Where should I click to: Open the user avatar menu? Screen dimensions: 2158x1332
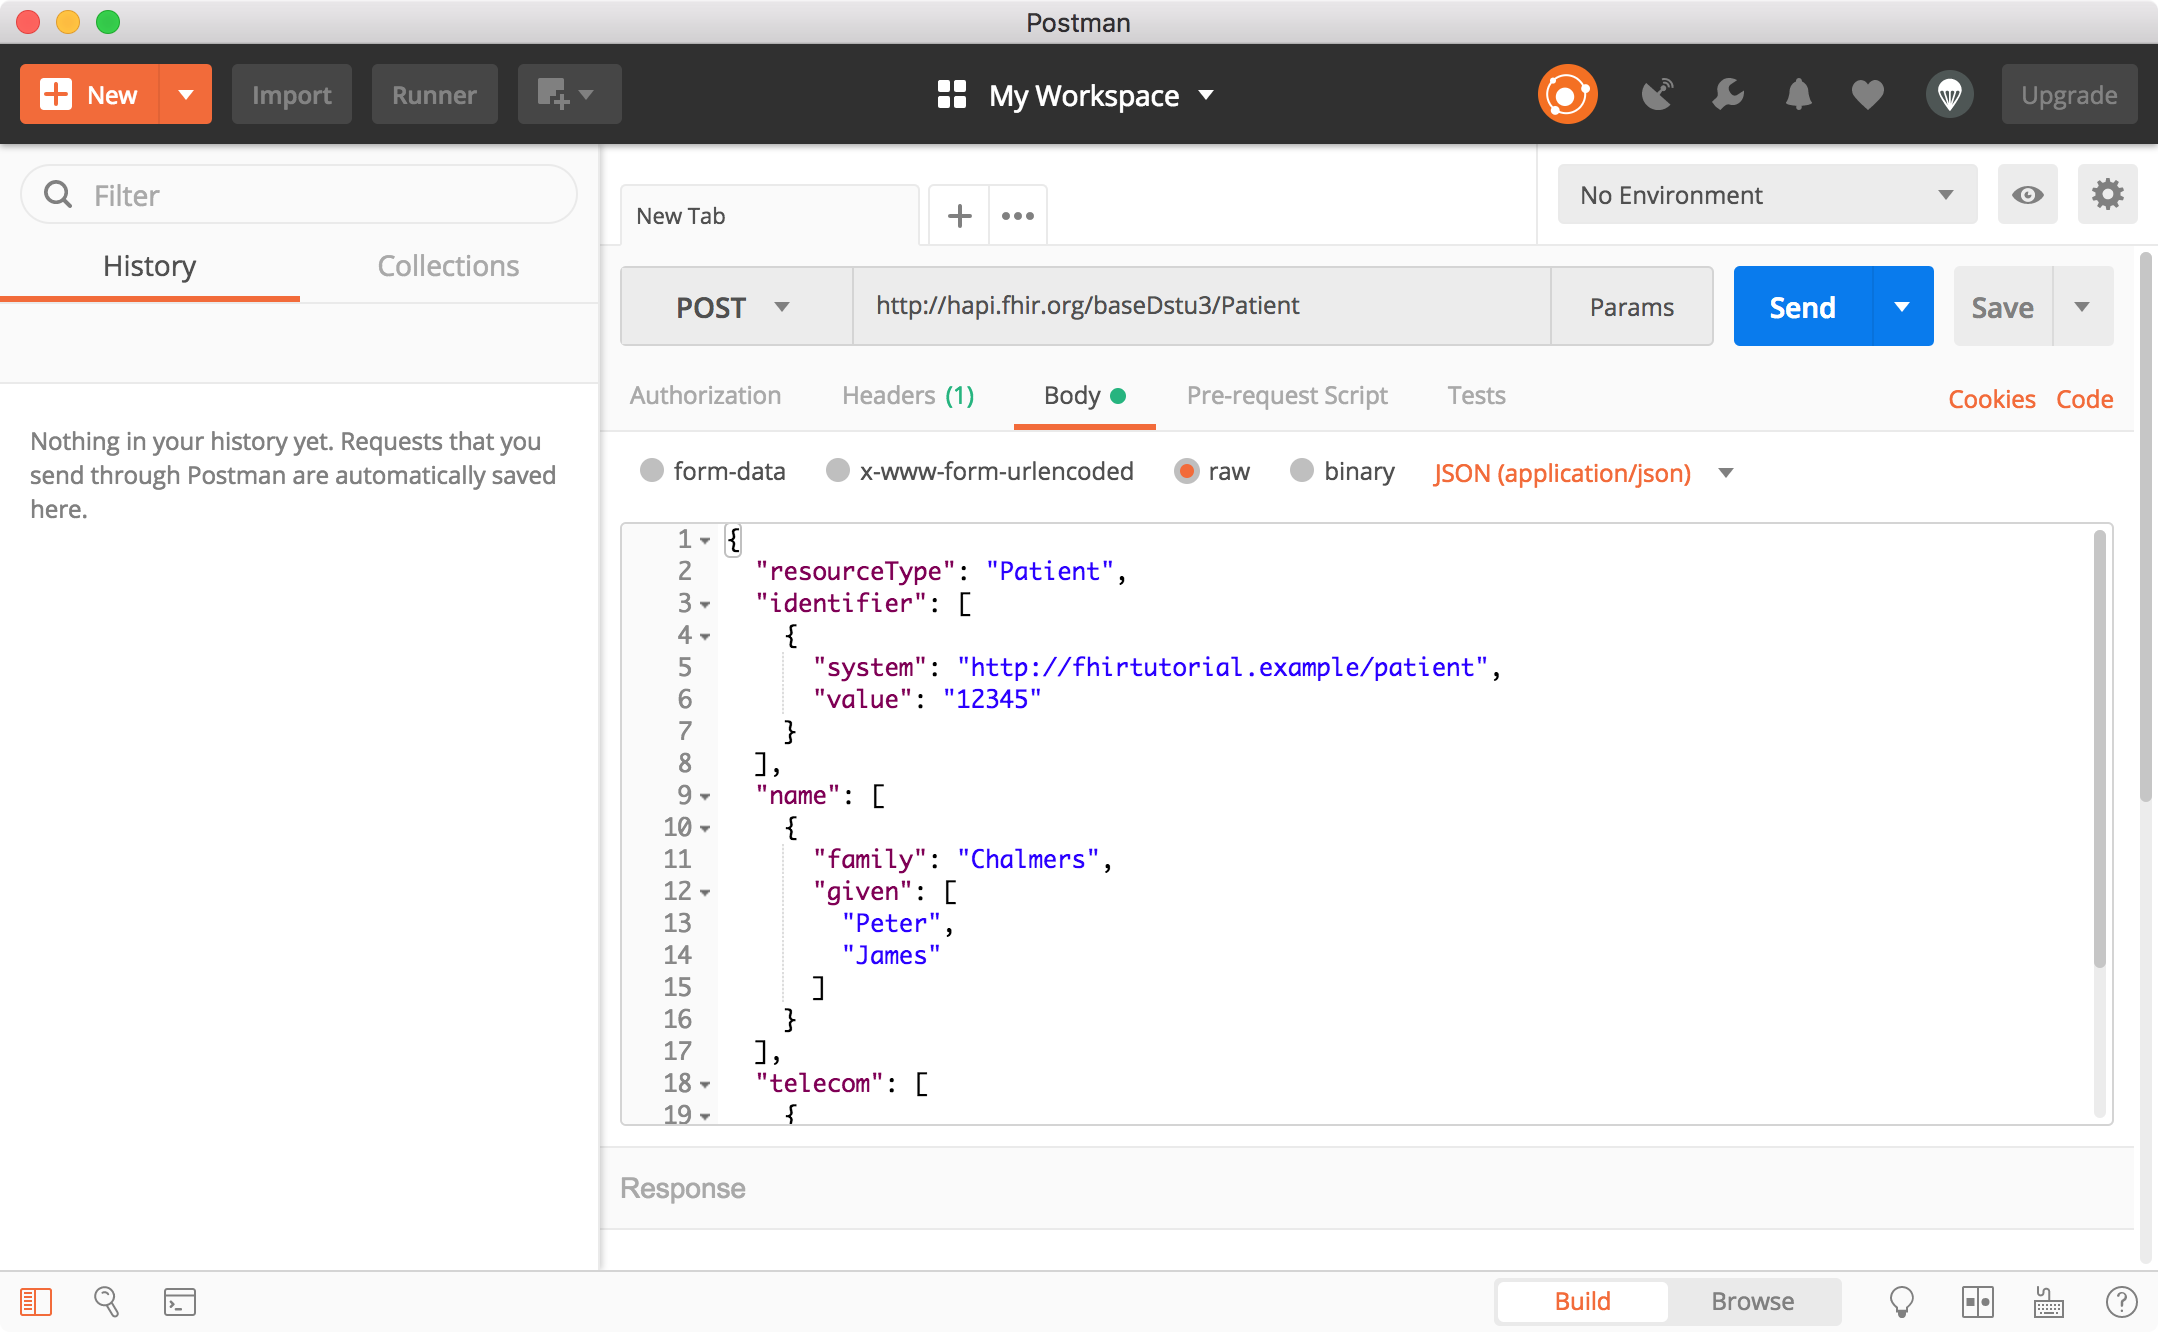pos(1949,95)
